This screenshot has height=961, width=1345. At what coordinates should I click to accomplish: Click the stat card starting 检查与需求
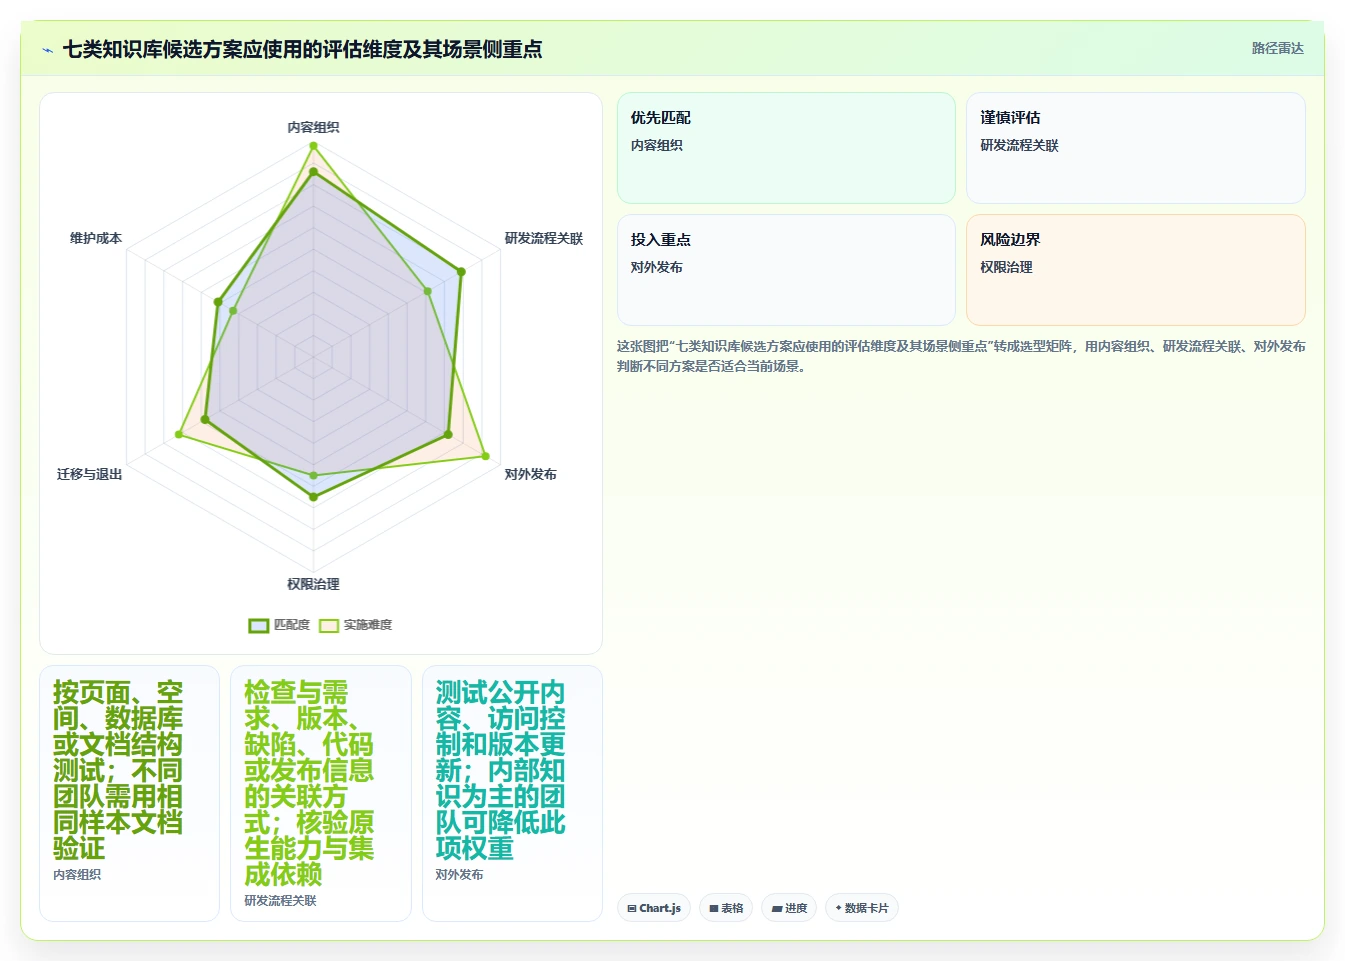tap(320, 793)
